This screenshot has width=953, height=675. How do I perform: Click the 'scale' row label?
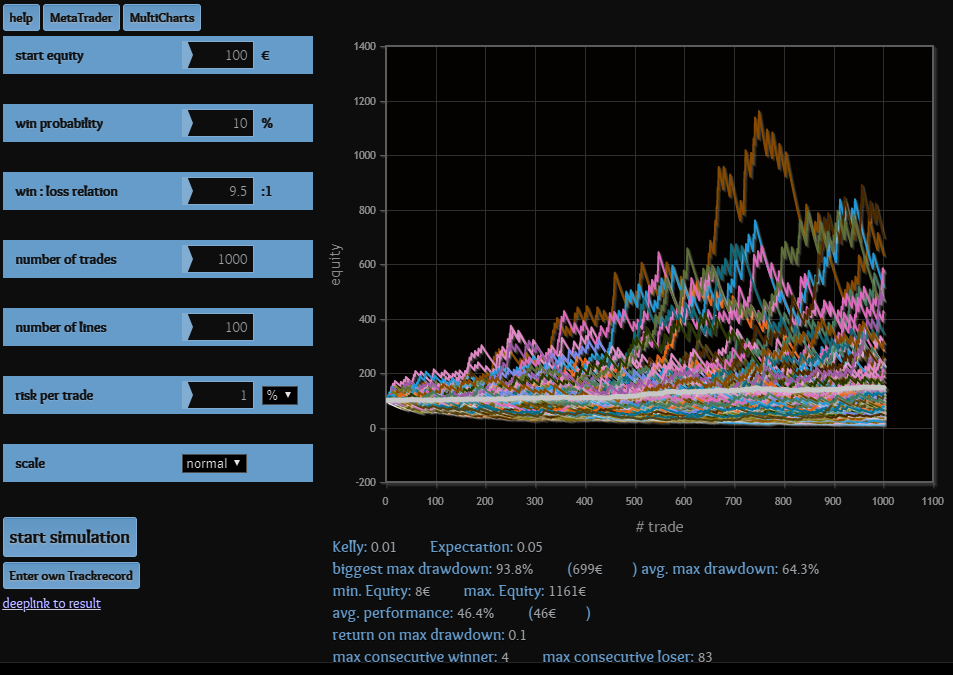pos(30,464)
